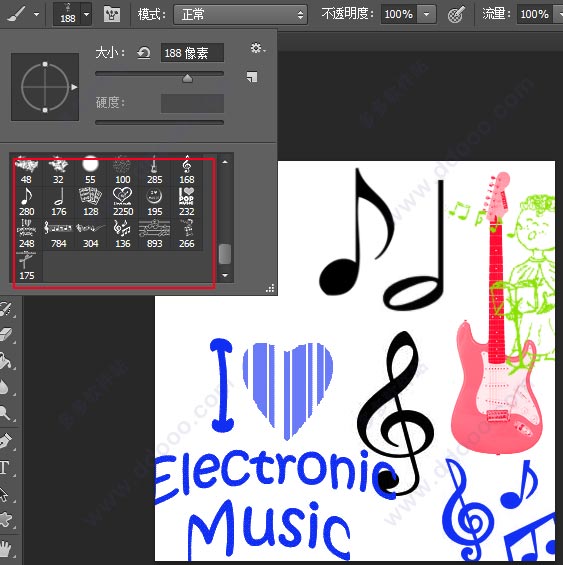Select the sheet music brush preset 128
This screenshot has height=565, width=563.
click(90, 202)
